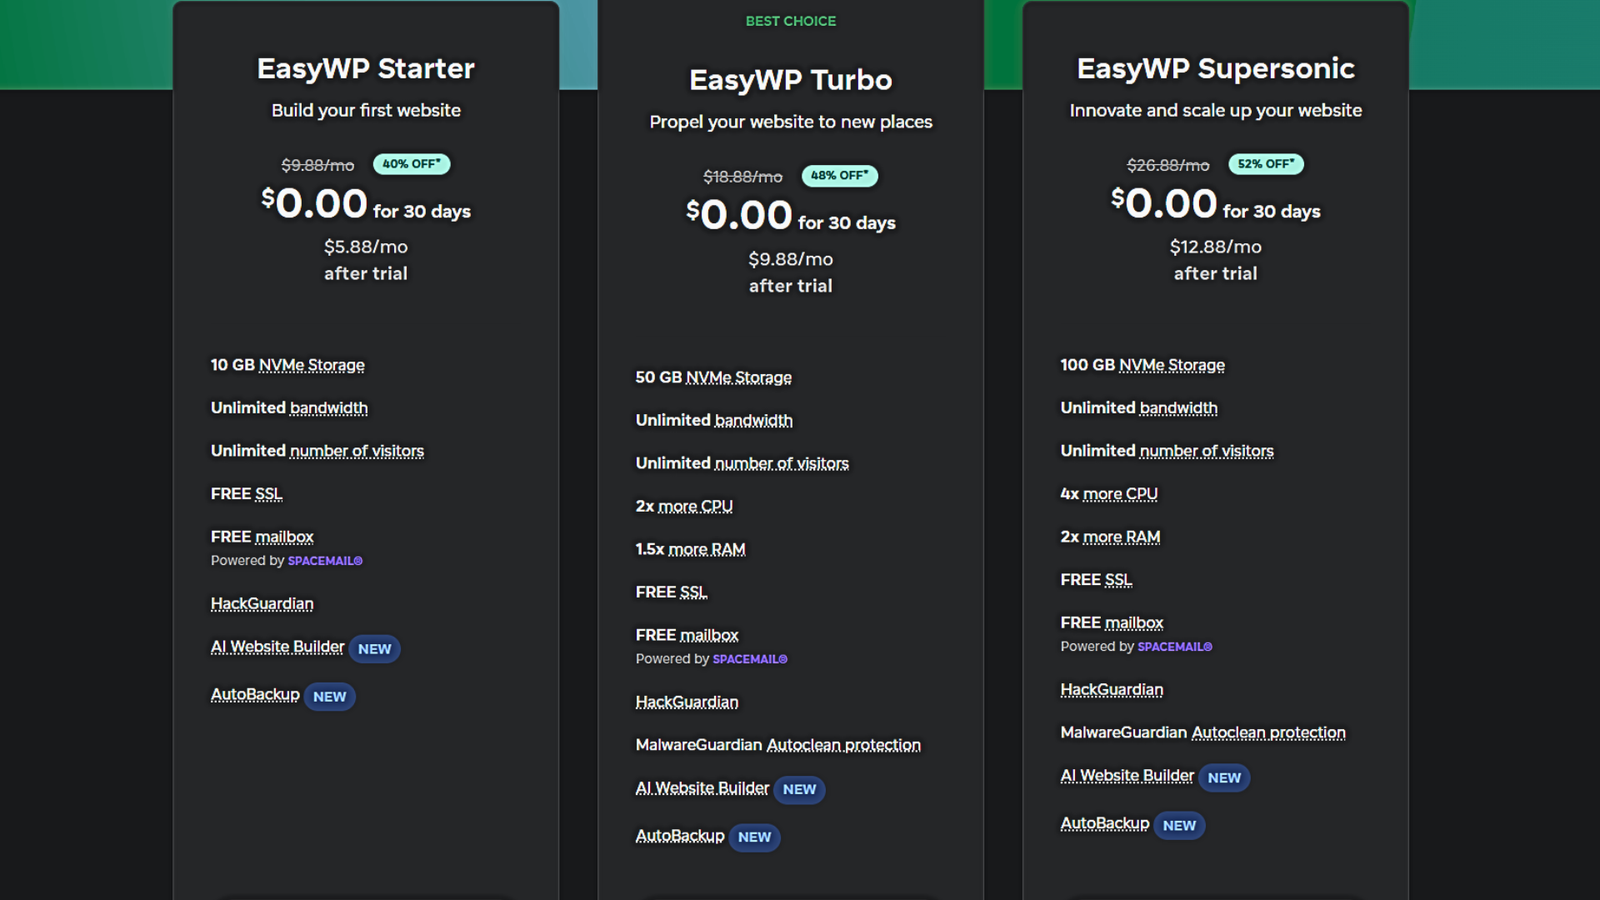Open HackGuardian details in Starter plan
The width and height of the screenshot is (1600, 900).
(262, 604)
